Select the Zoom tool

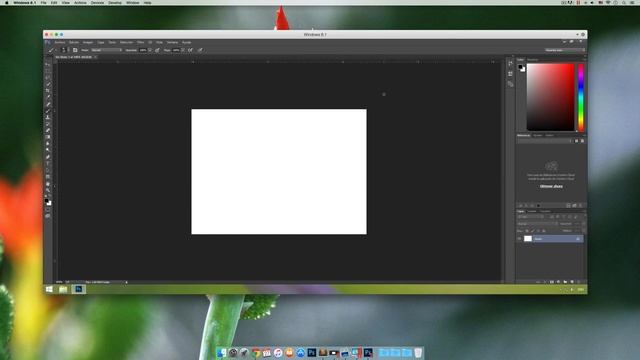coord(48,191)
